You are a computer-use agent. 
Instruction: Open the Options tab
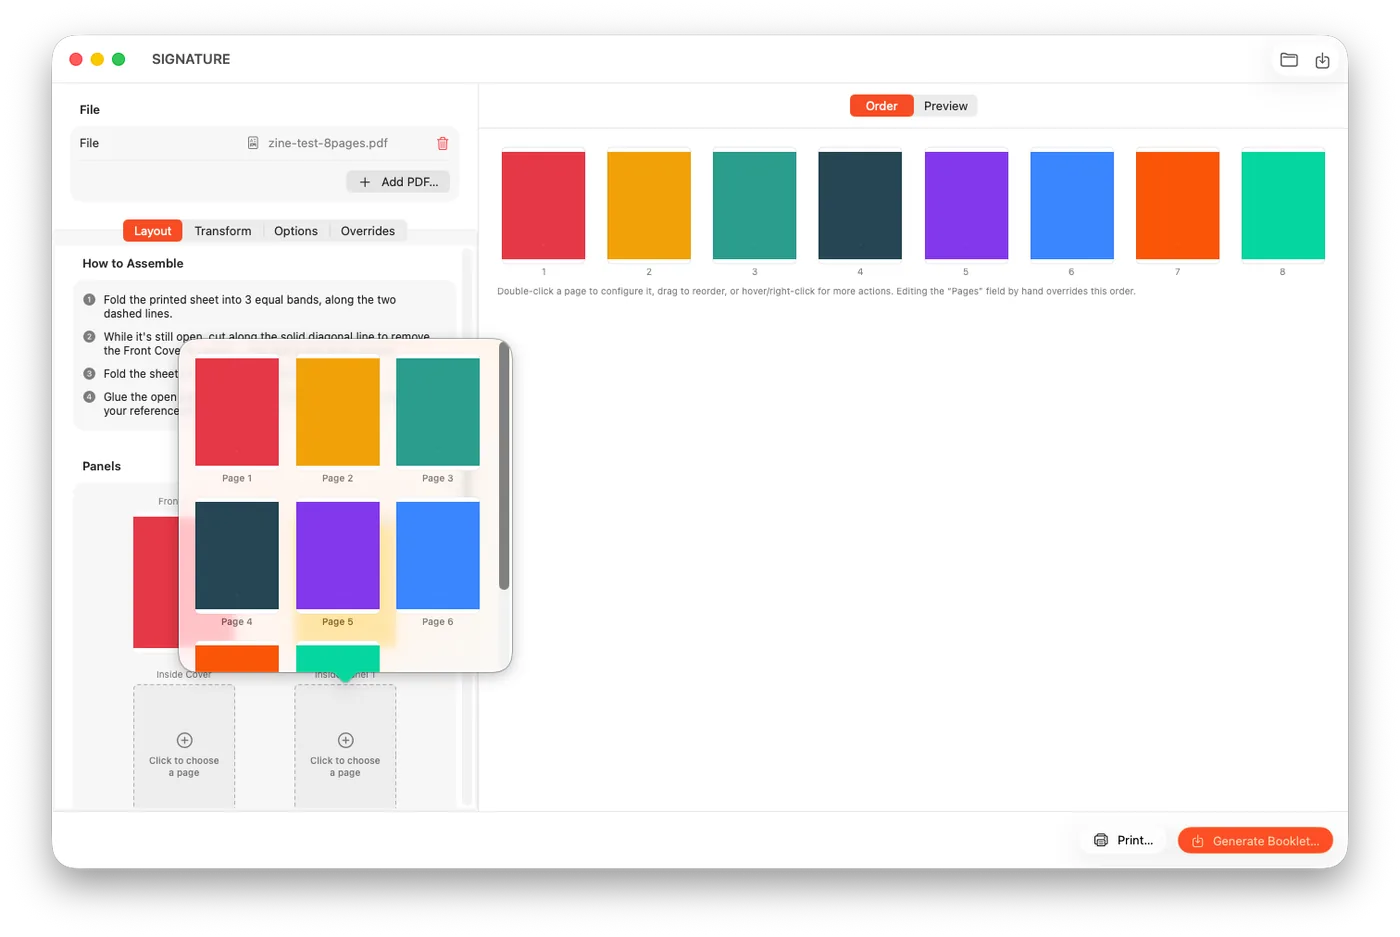296,231
